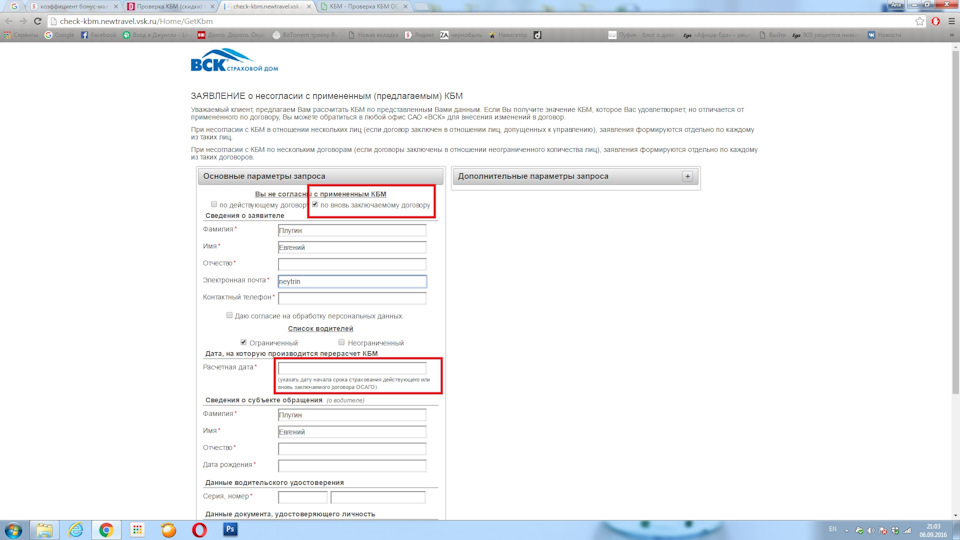The width and height of the screenshot is (960, 540).
Task: Launch Internet Explorer from taskbar
Action: (75, 530)
